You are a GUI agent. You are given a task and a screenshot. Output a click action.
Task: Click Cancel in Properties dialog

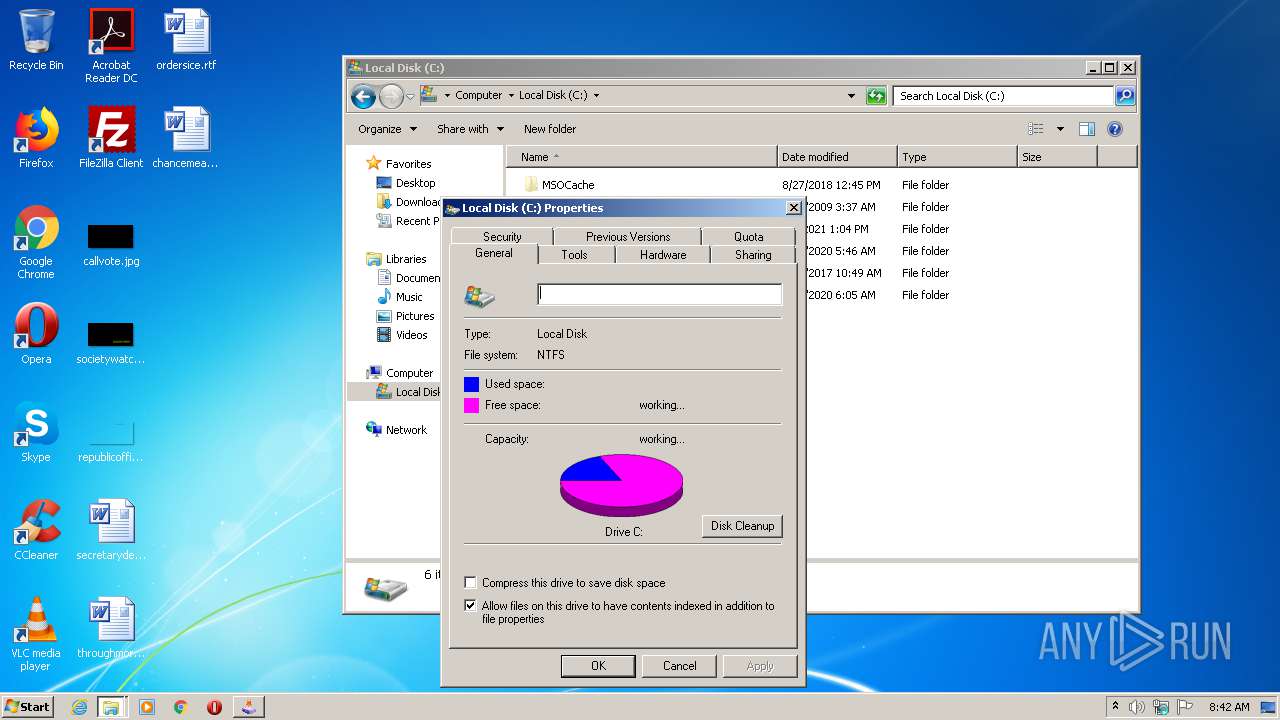(x=679, y=666)
